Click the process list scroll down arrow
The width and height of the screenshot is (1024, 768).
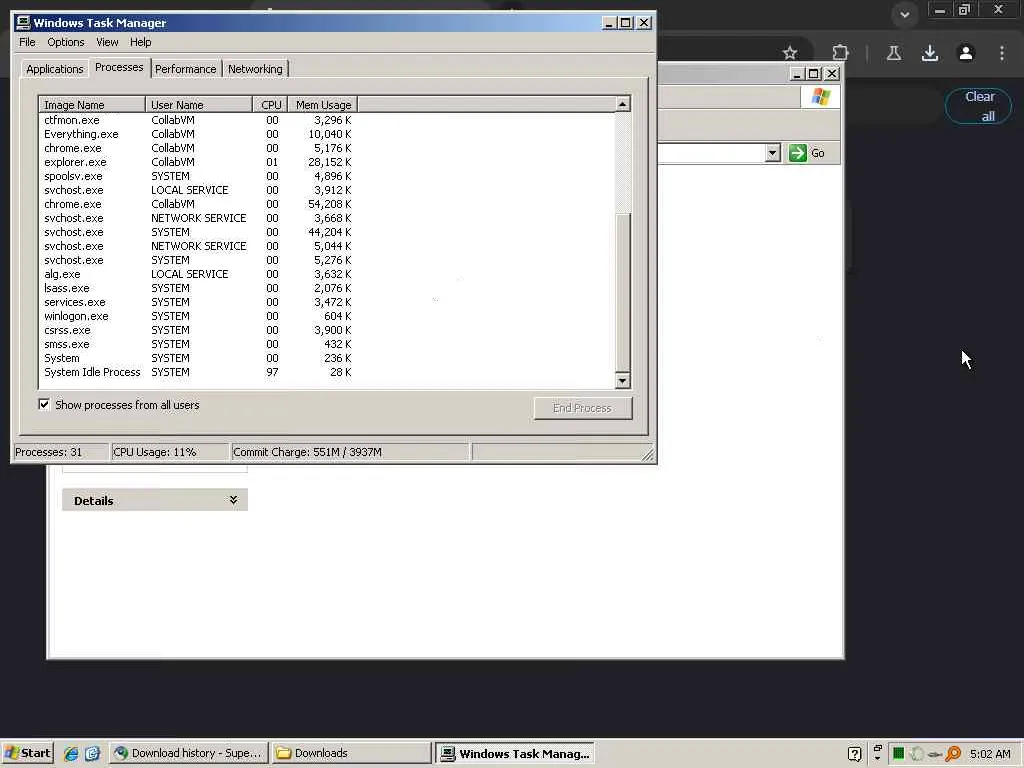[x=622, y=380]
